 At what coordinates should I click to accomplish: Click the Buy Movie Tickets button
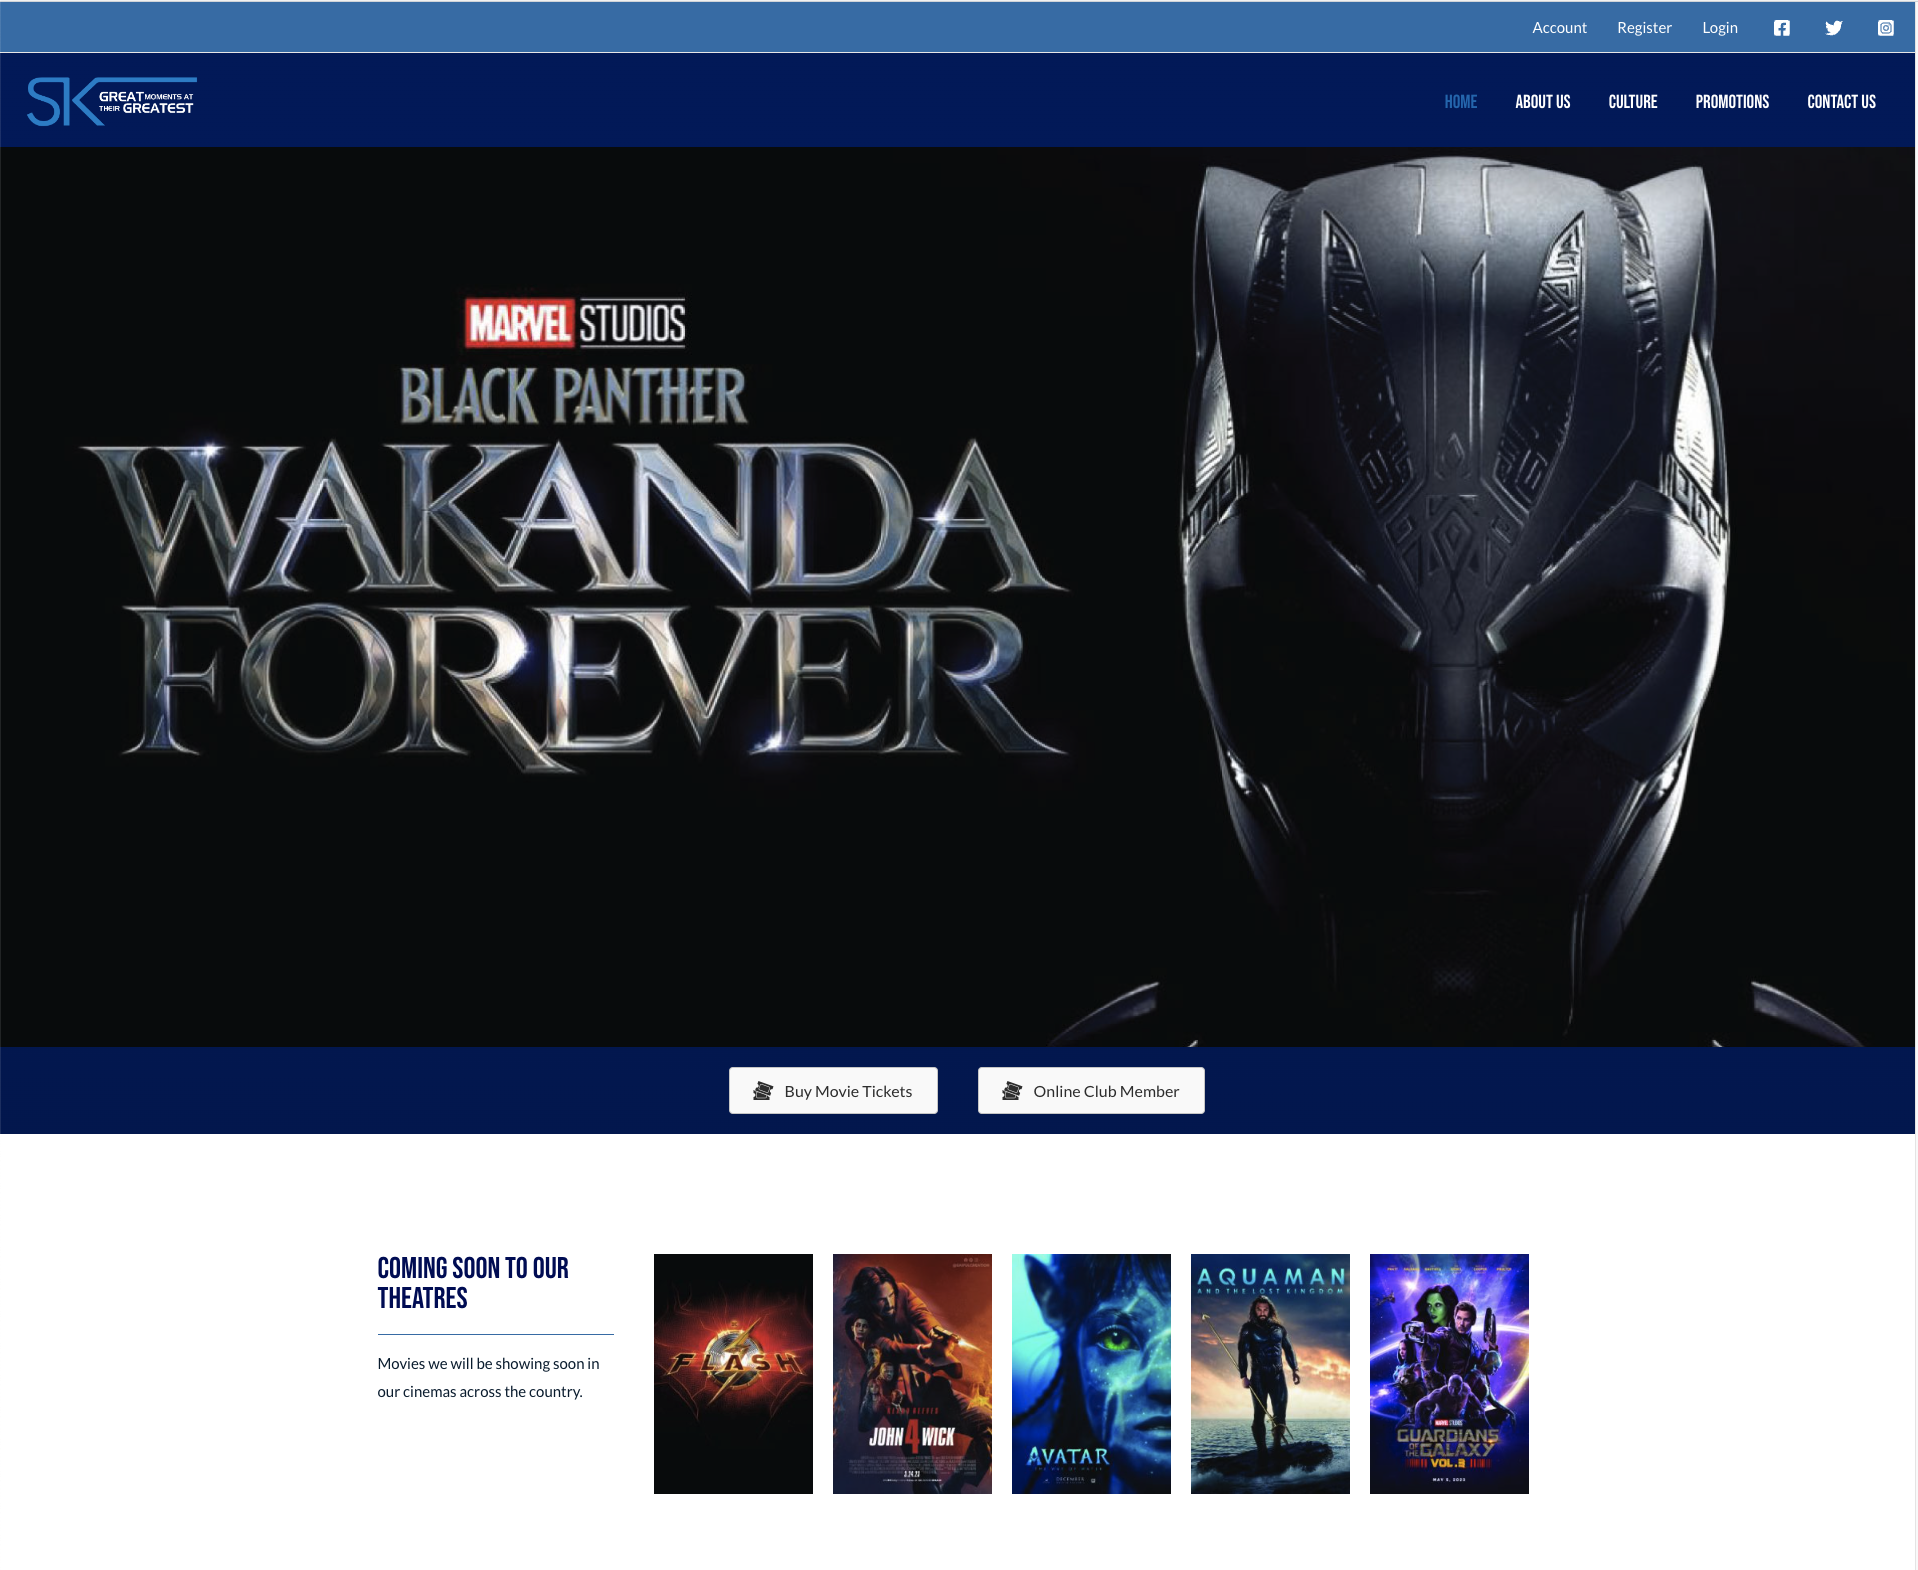[x=833, y=1091]
